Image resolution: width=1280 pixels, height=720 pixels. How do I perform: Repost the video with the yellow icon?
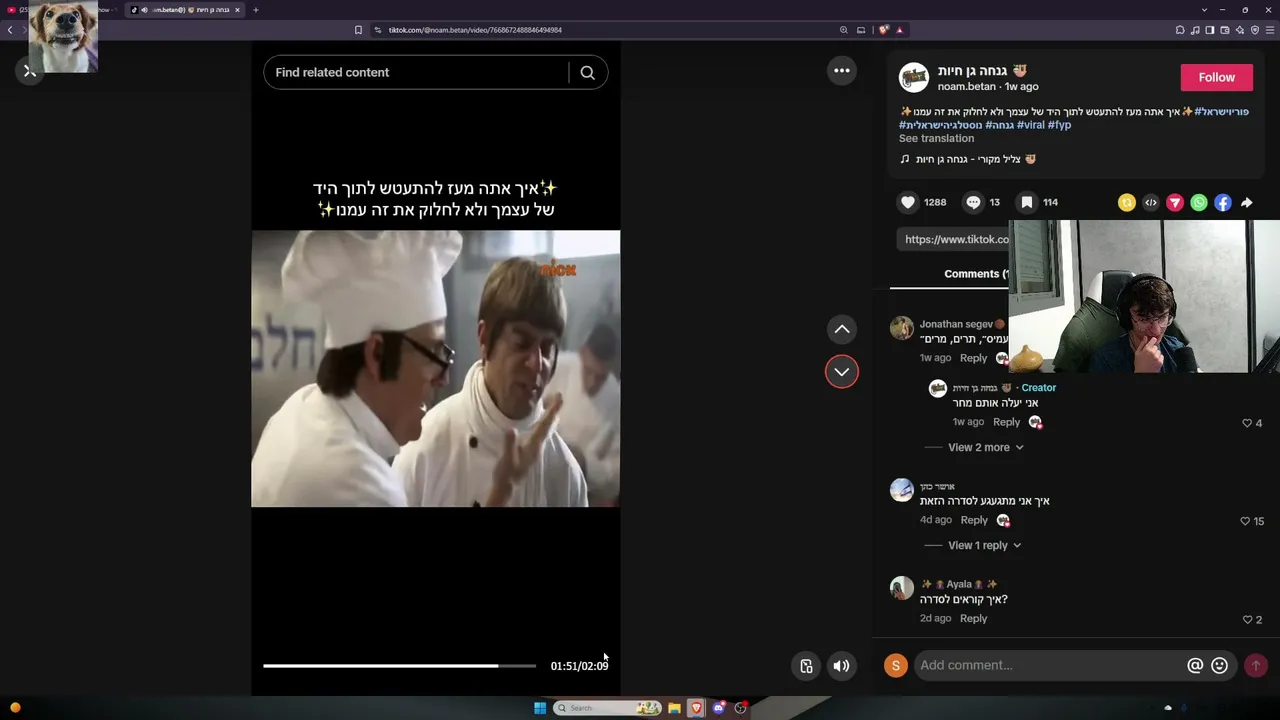(x=1127, y=203)
